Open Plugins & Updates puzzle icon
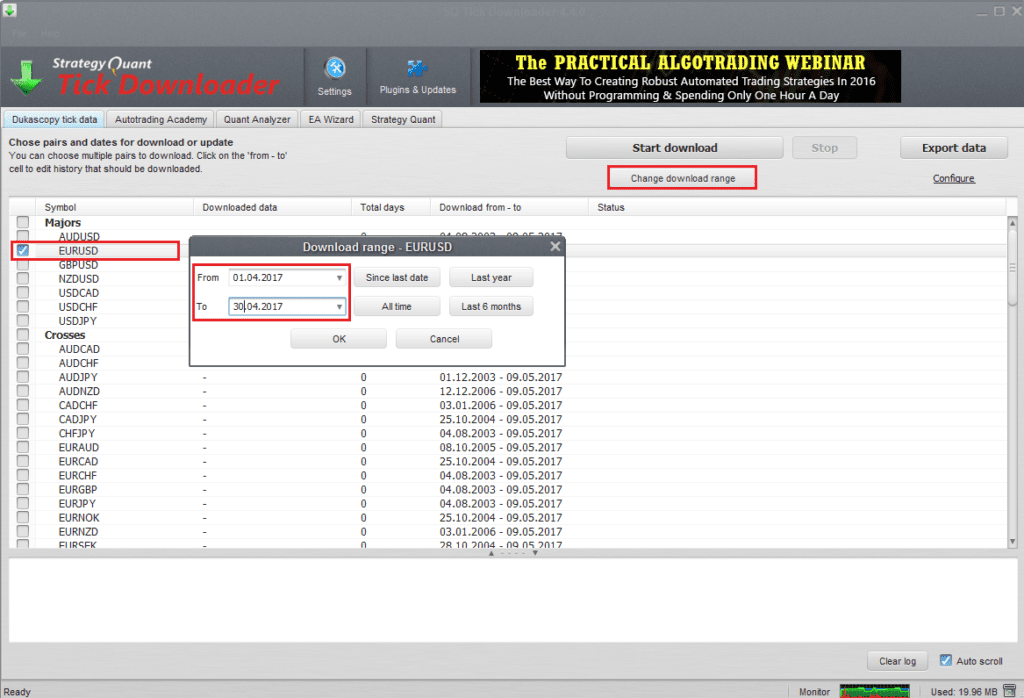The width and height of the screenshot is (1024, 698). pos(417,68)
